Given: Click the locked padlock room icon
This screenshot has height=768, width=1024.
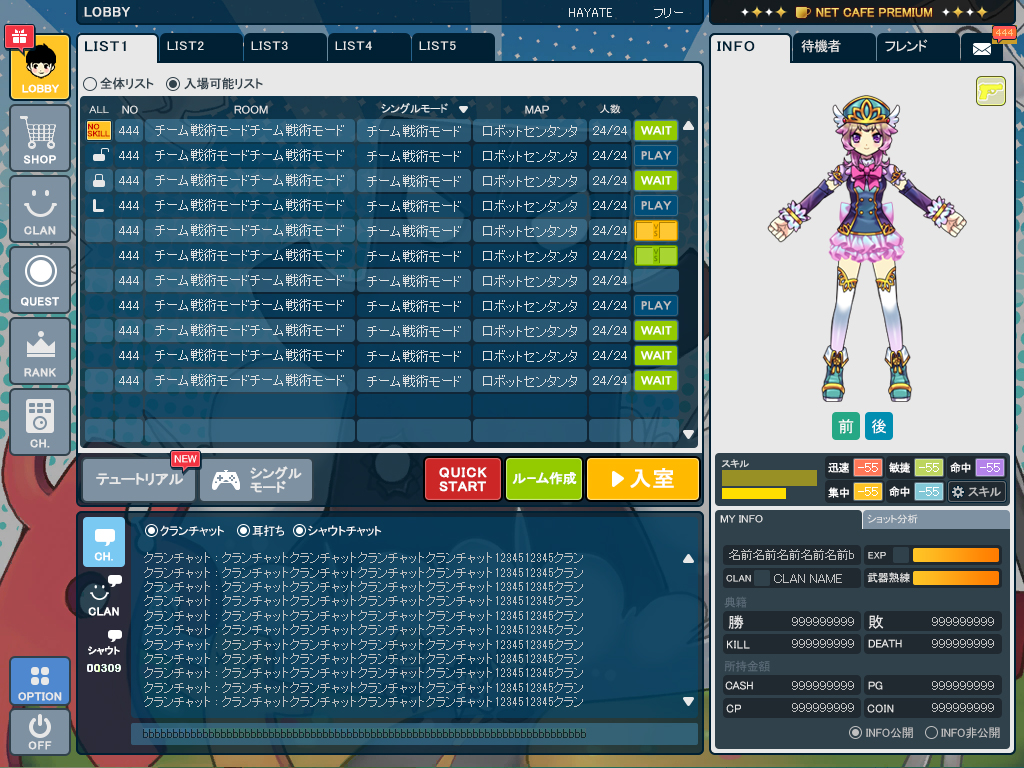Looking at the screenshot, I should pyautogui.click(x=99, y=180).
